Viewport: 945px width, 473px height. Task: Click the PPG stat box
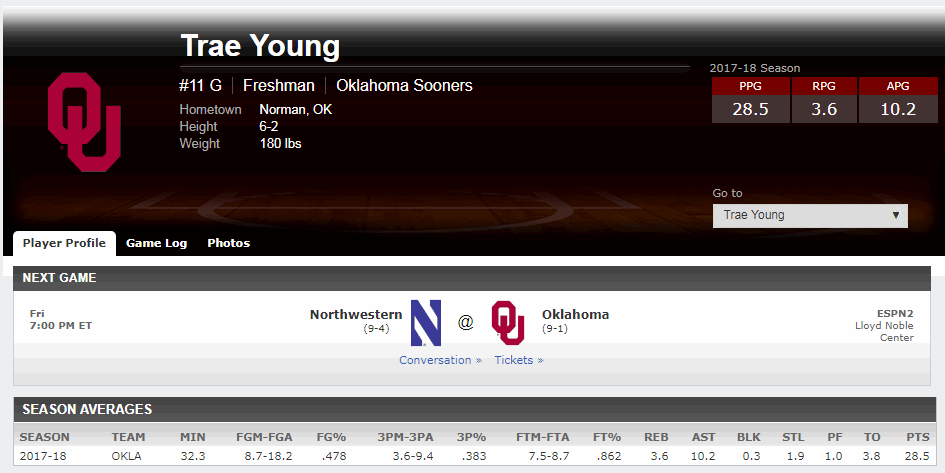(750, 100)
